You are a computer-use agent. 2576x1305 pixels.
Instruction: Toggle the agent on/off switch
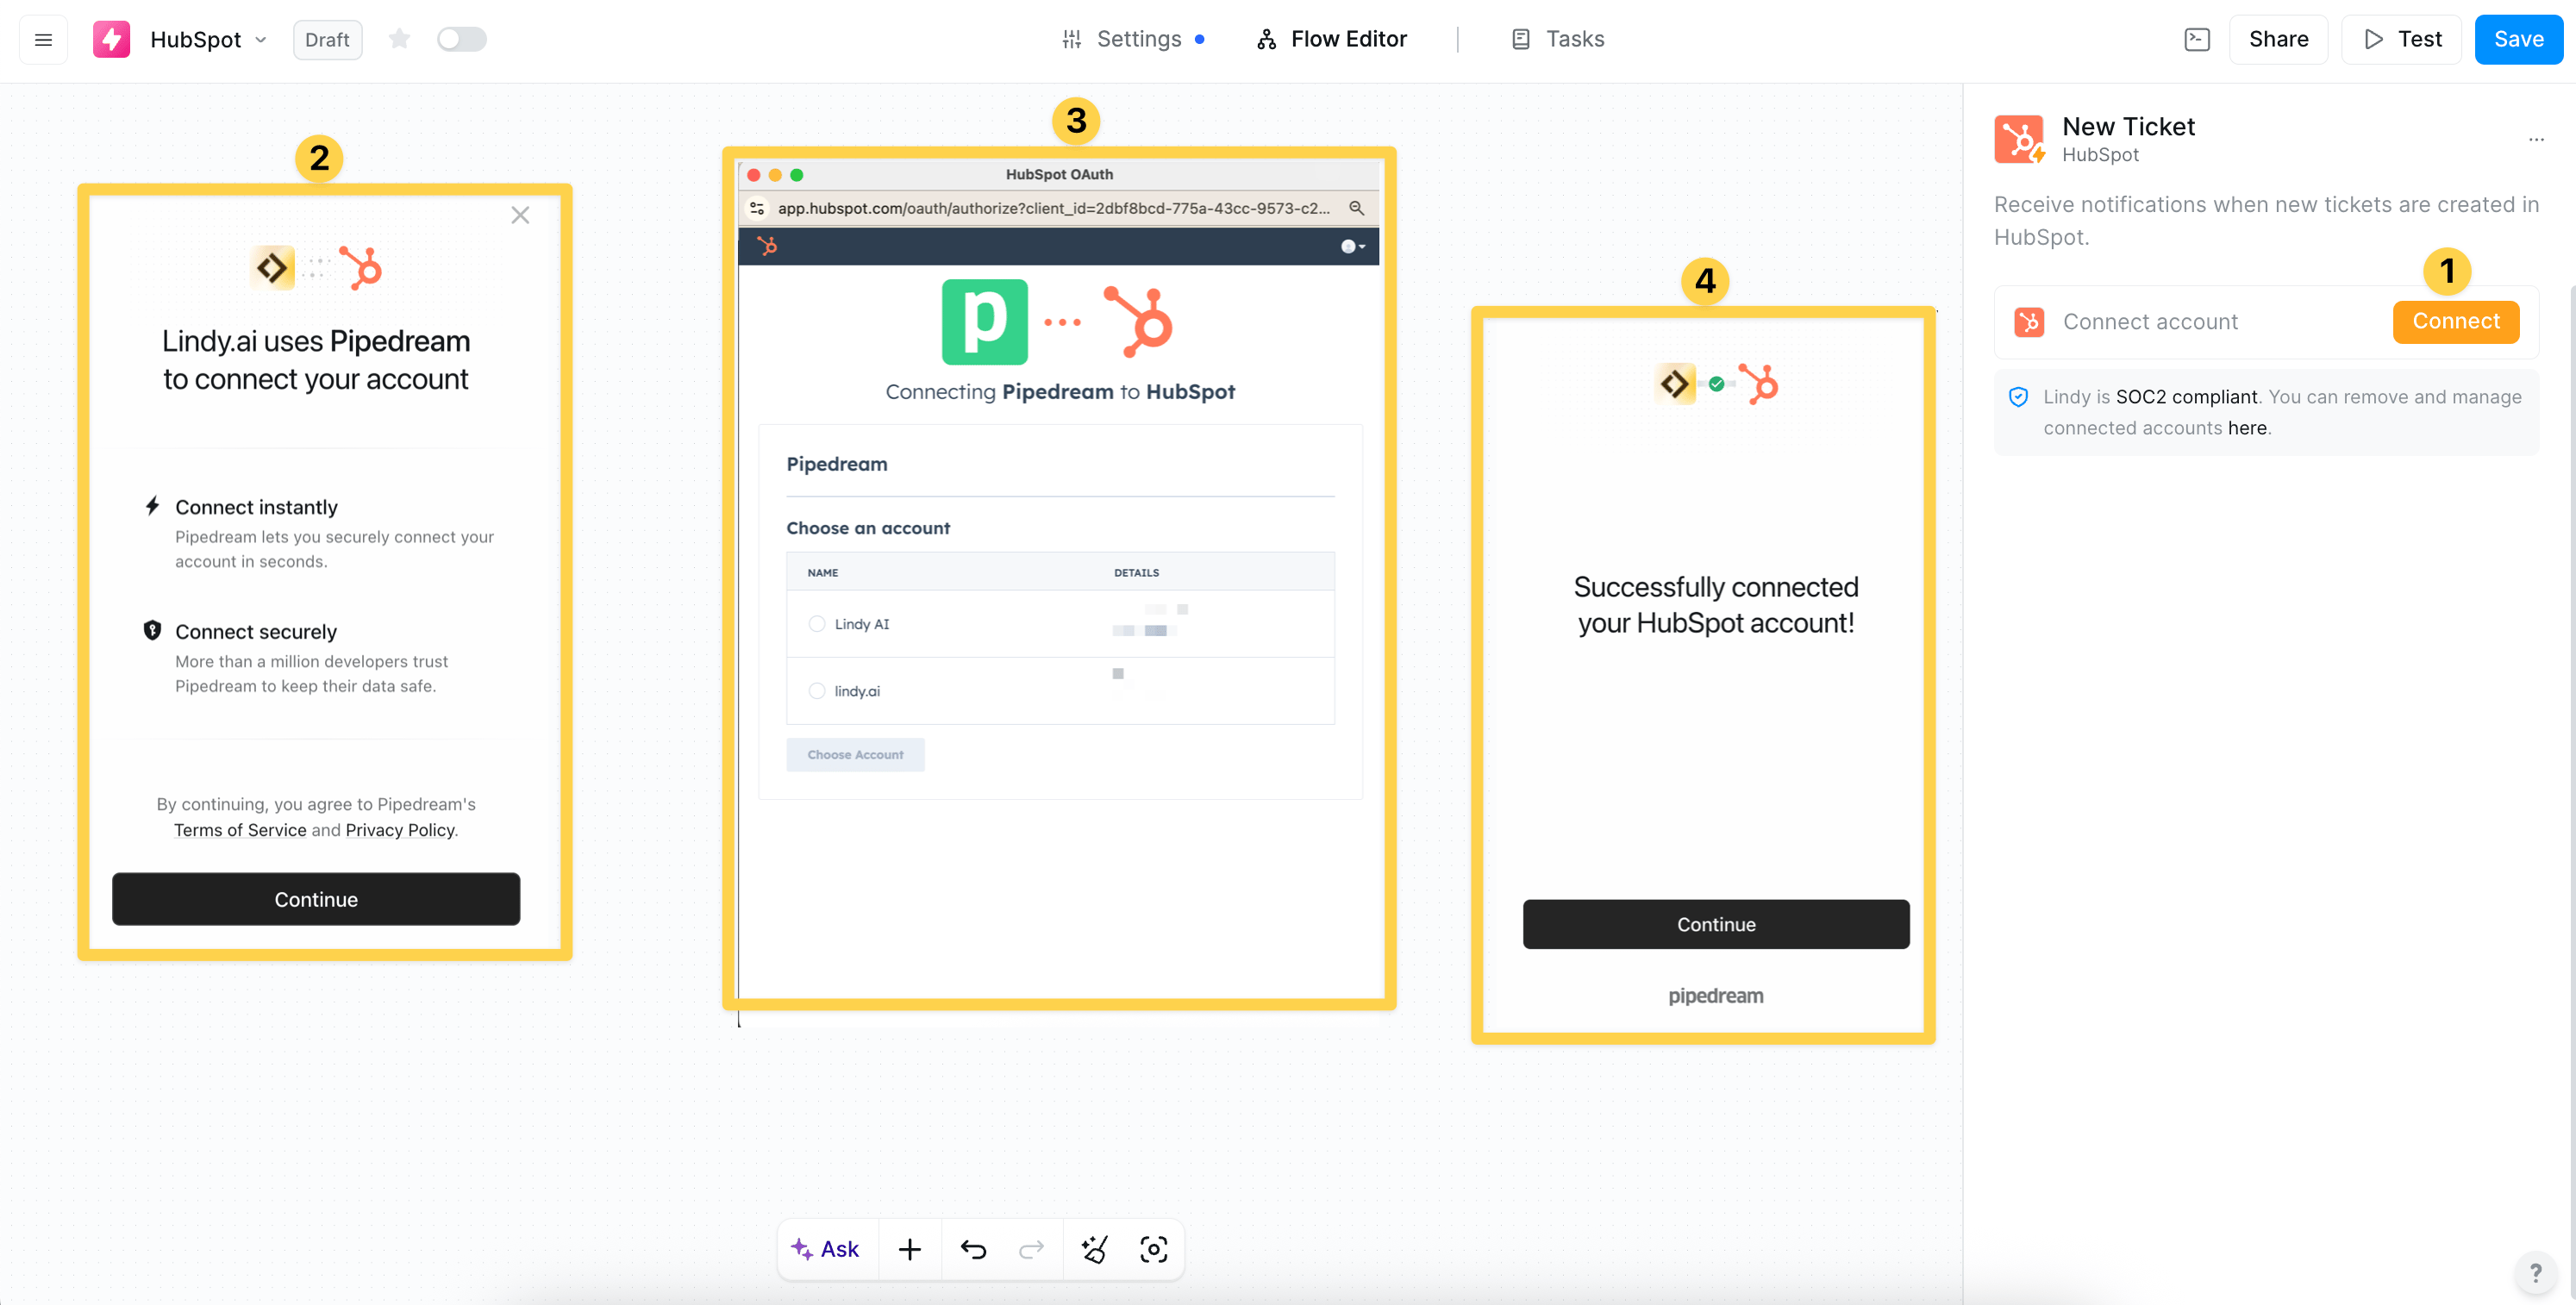coord(461,39)
